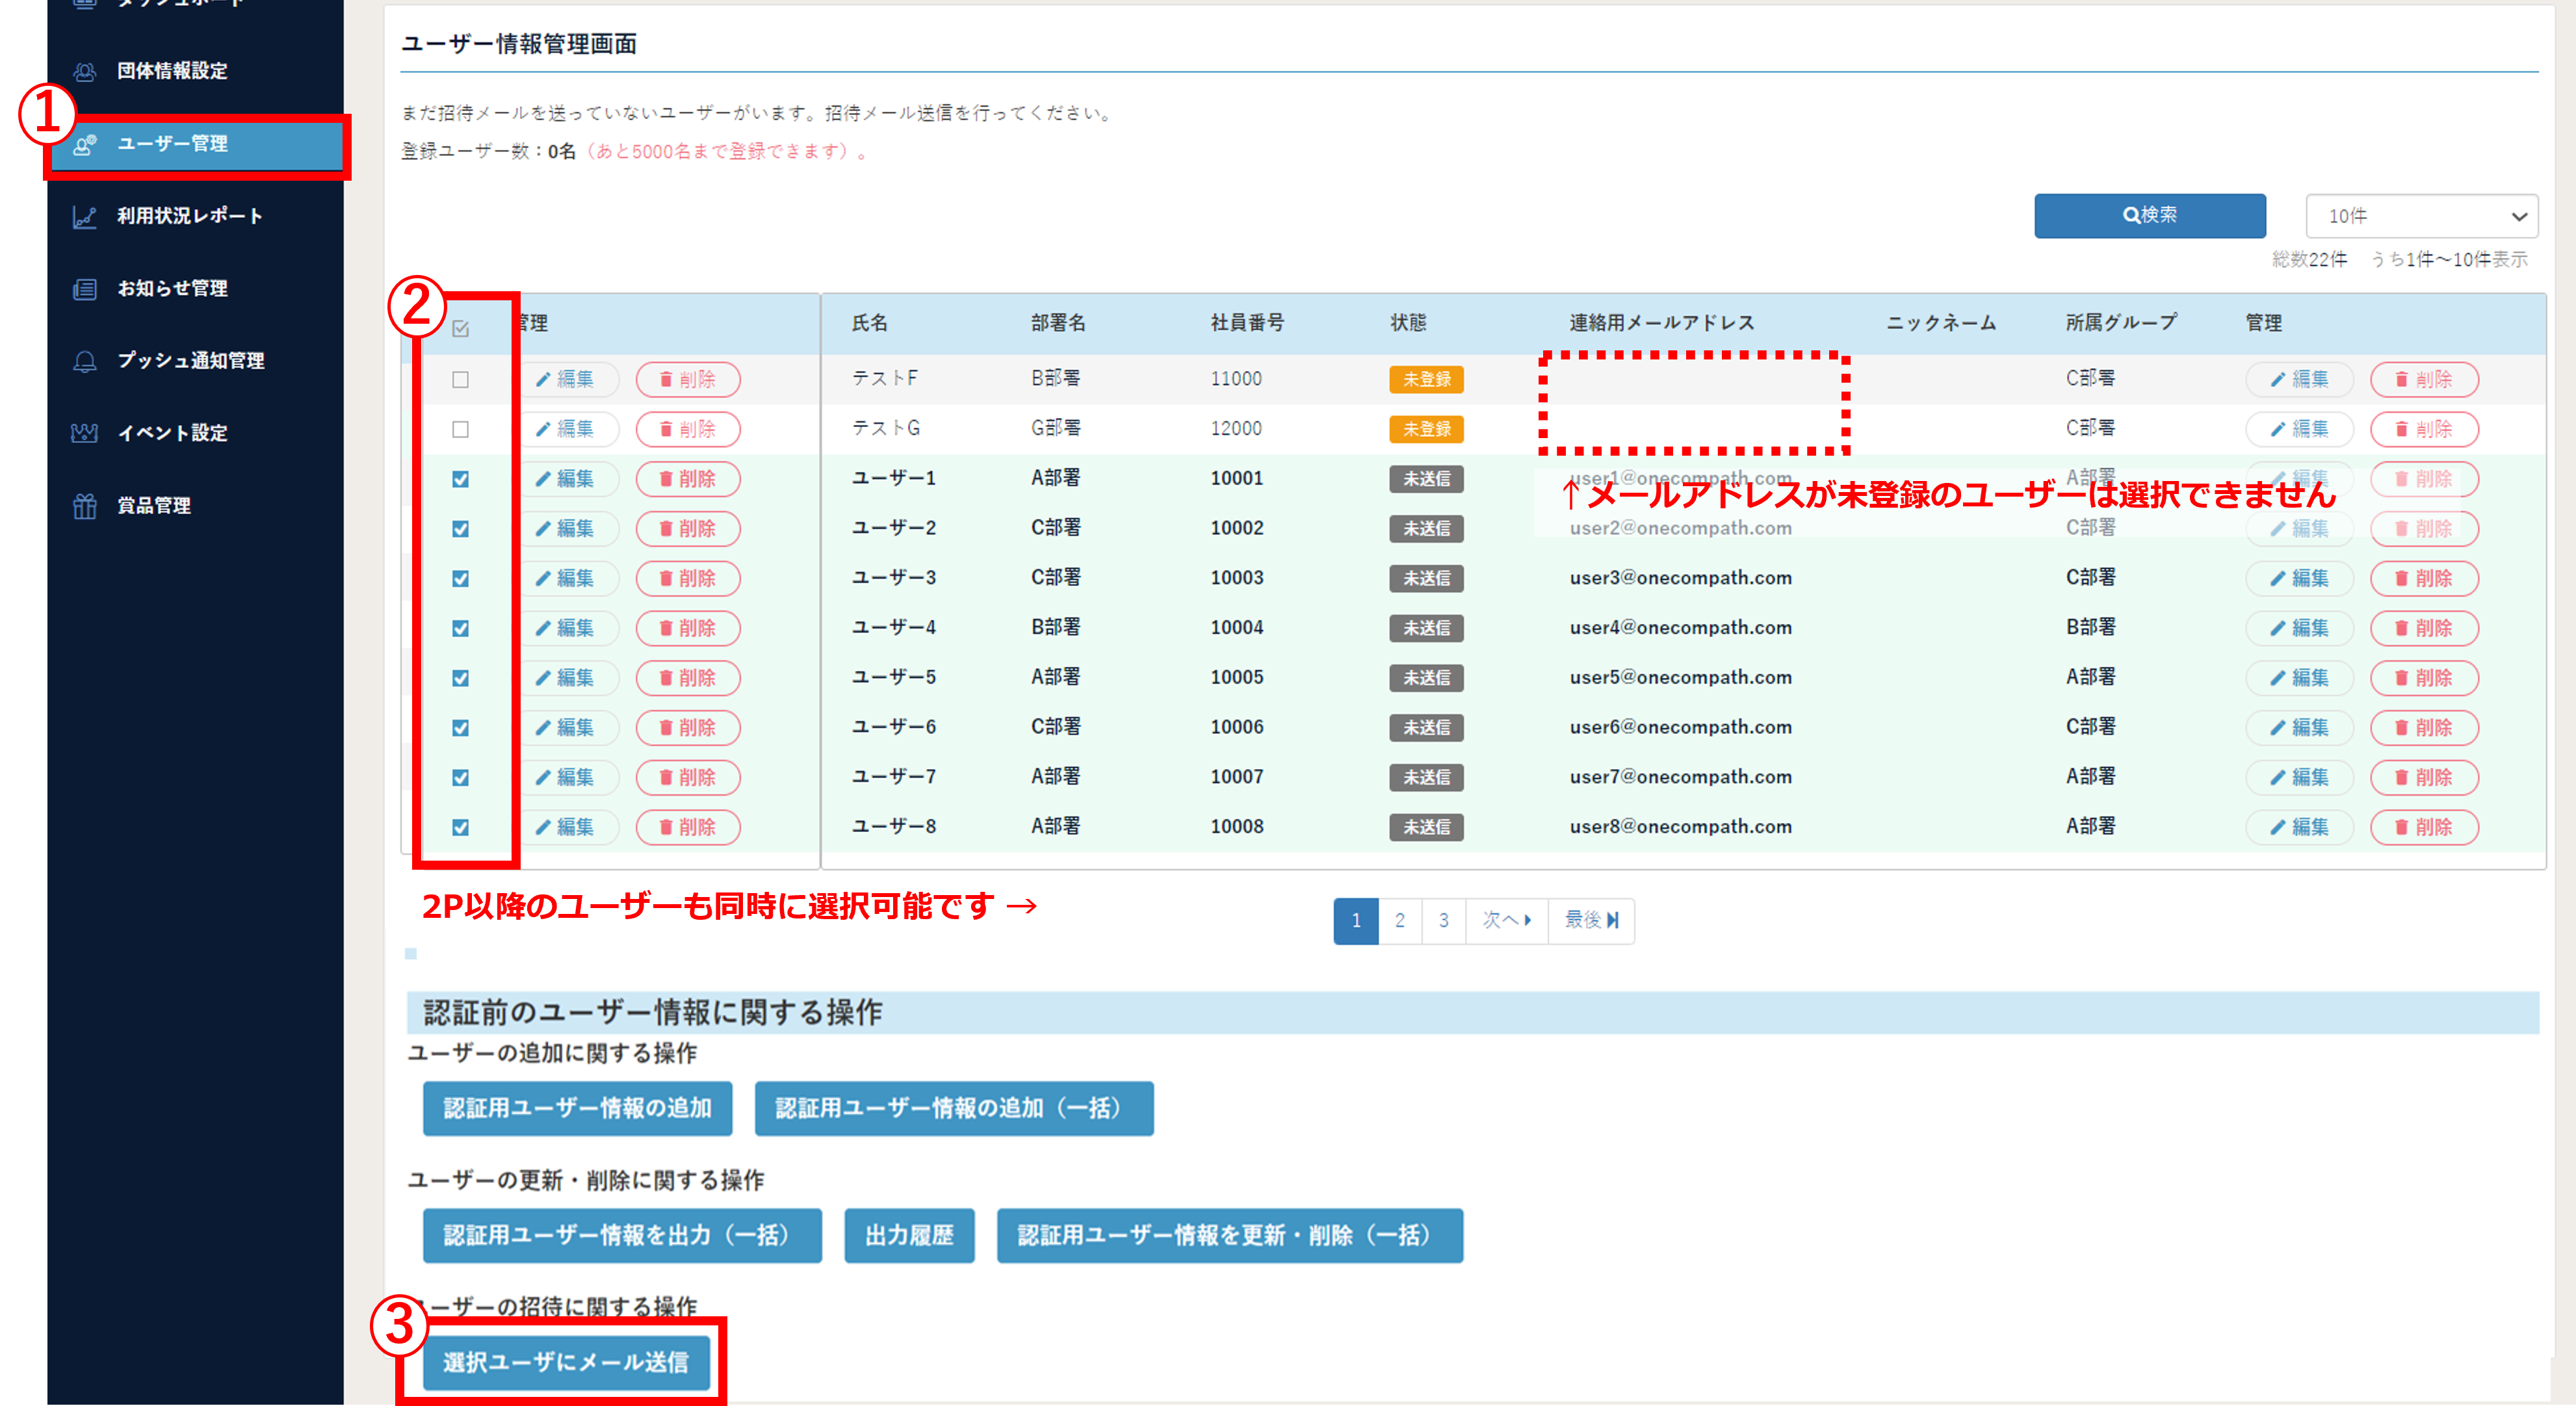2576x1406 pixels.
Task: Click 選択ユーザにメール送信 button
Action: 566,1362
